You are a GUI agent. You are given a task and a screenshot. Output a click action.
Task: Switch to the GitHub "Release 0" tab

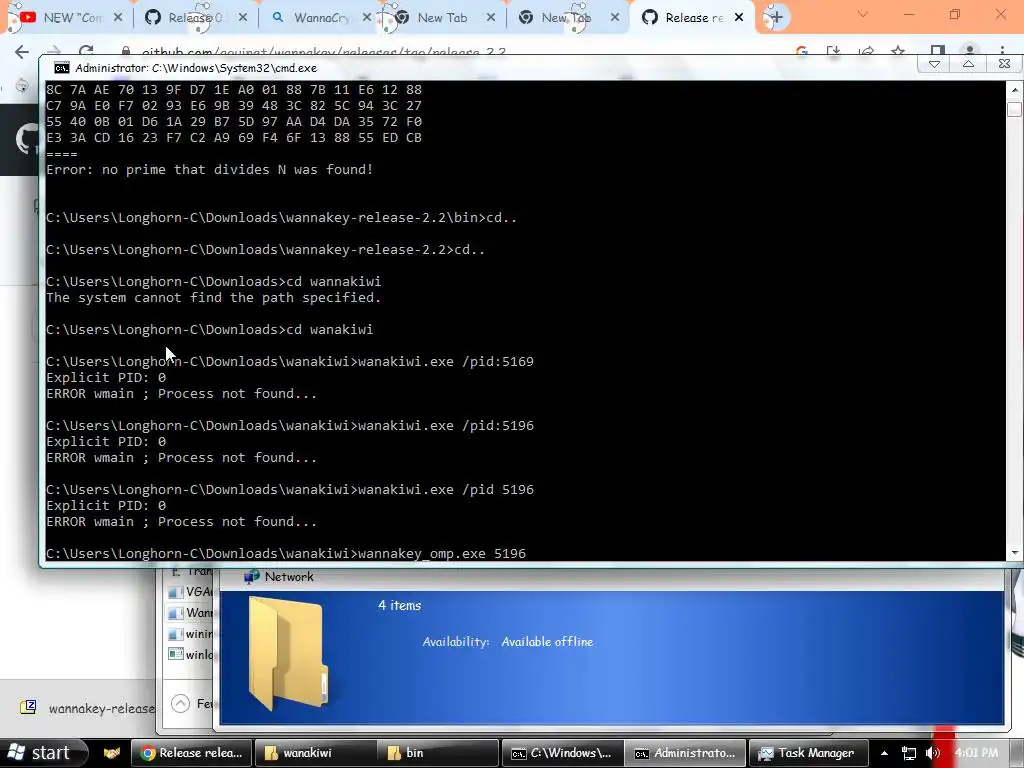coord(195,18)
